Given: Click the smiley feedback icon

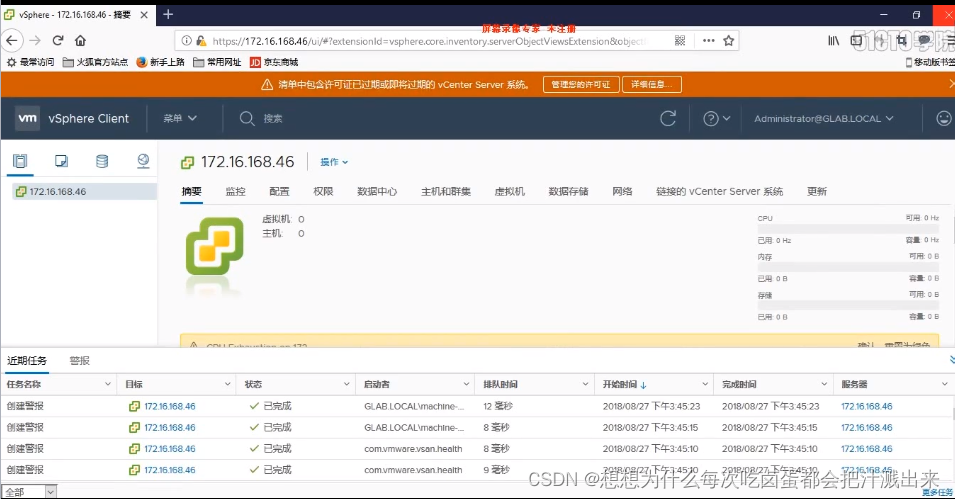Looking at the screenshot, I should coord(943,118).
